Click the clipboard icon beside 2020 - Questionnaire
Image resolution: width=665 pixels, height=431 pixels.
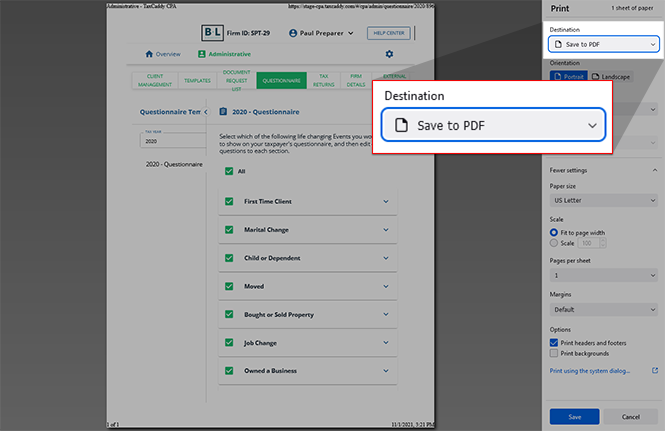coord(223,112)
